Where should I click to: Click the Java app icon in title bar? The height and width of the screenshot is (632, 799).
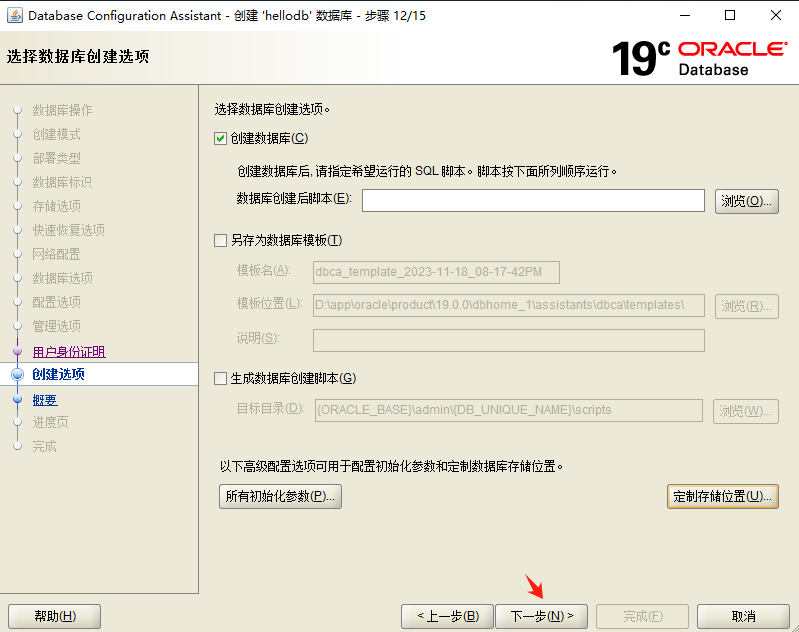(x=14, y=15)
